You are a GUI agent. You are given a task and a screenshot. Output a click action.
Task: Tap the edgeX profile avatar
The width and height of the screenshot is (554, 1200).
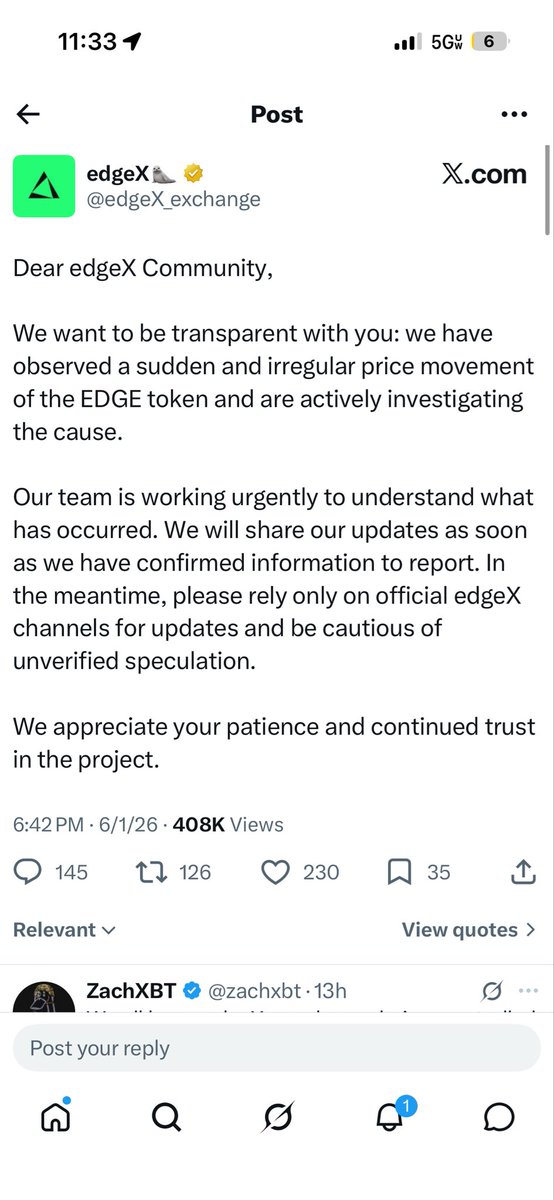pyautogui.click(x=43, y=186)
